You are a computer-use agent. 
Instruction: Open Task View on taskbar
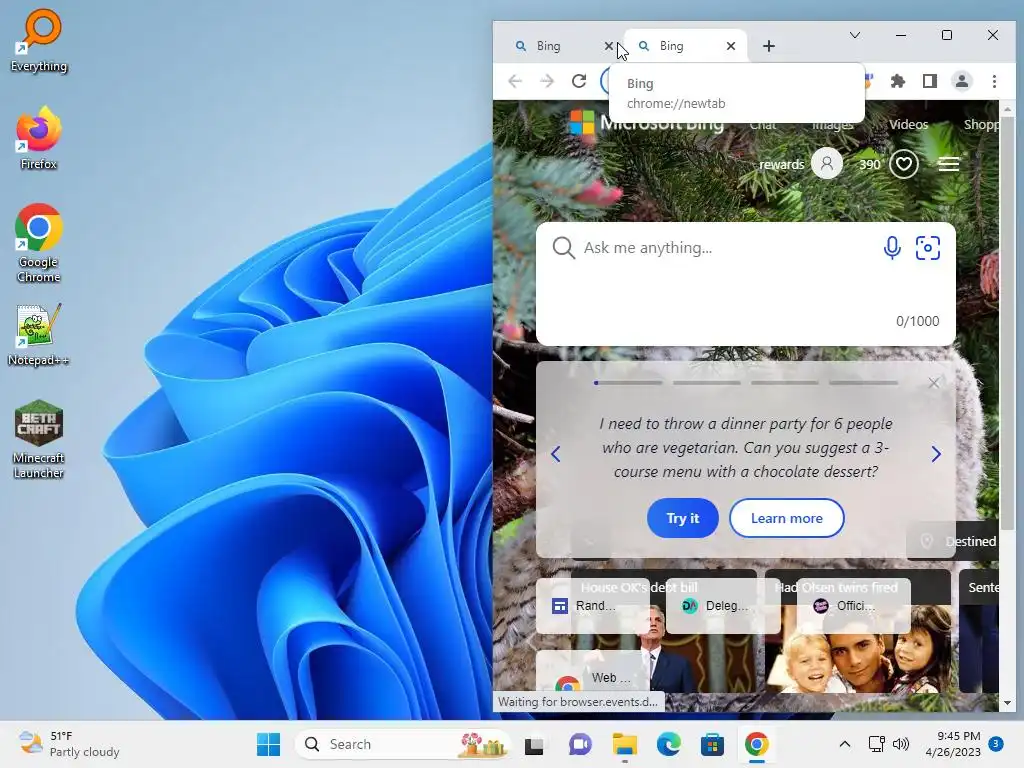tap(534, 744)
